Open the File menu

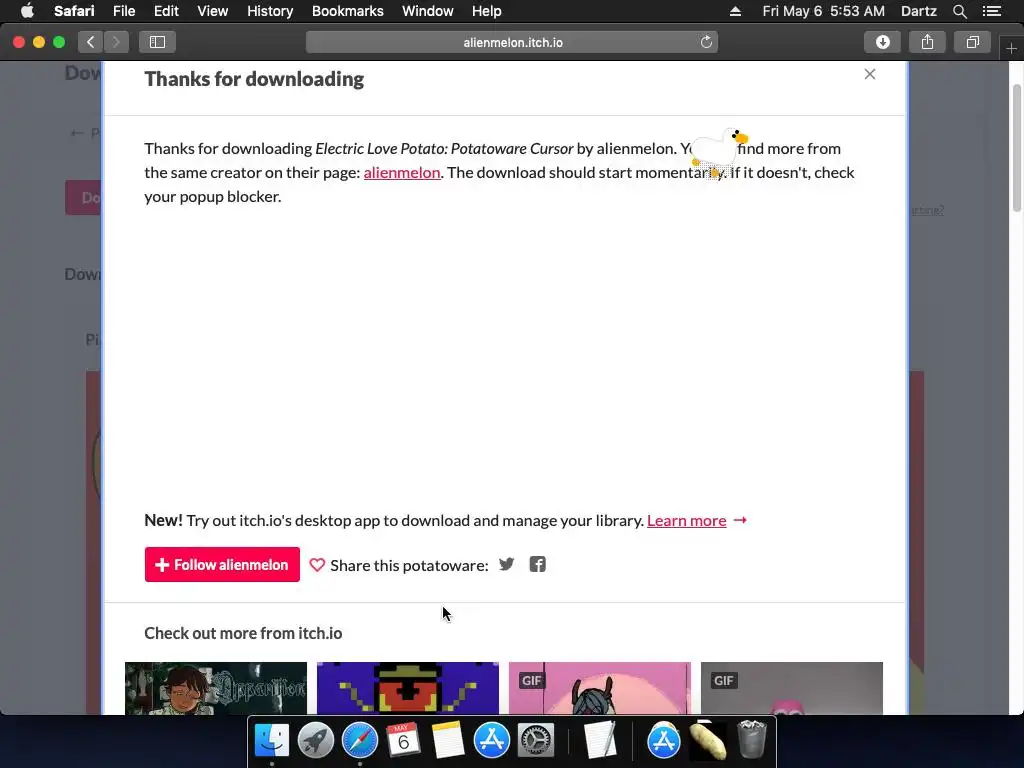pyautogui.click(x=124, y=11)
